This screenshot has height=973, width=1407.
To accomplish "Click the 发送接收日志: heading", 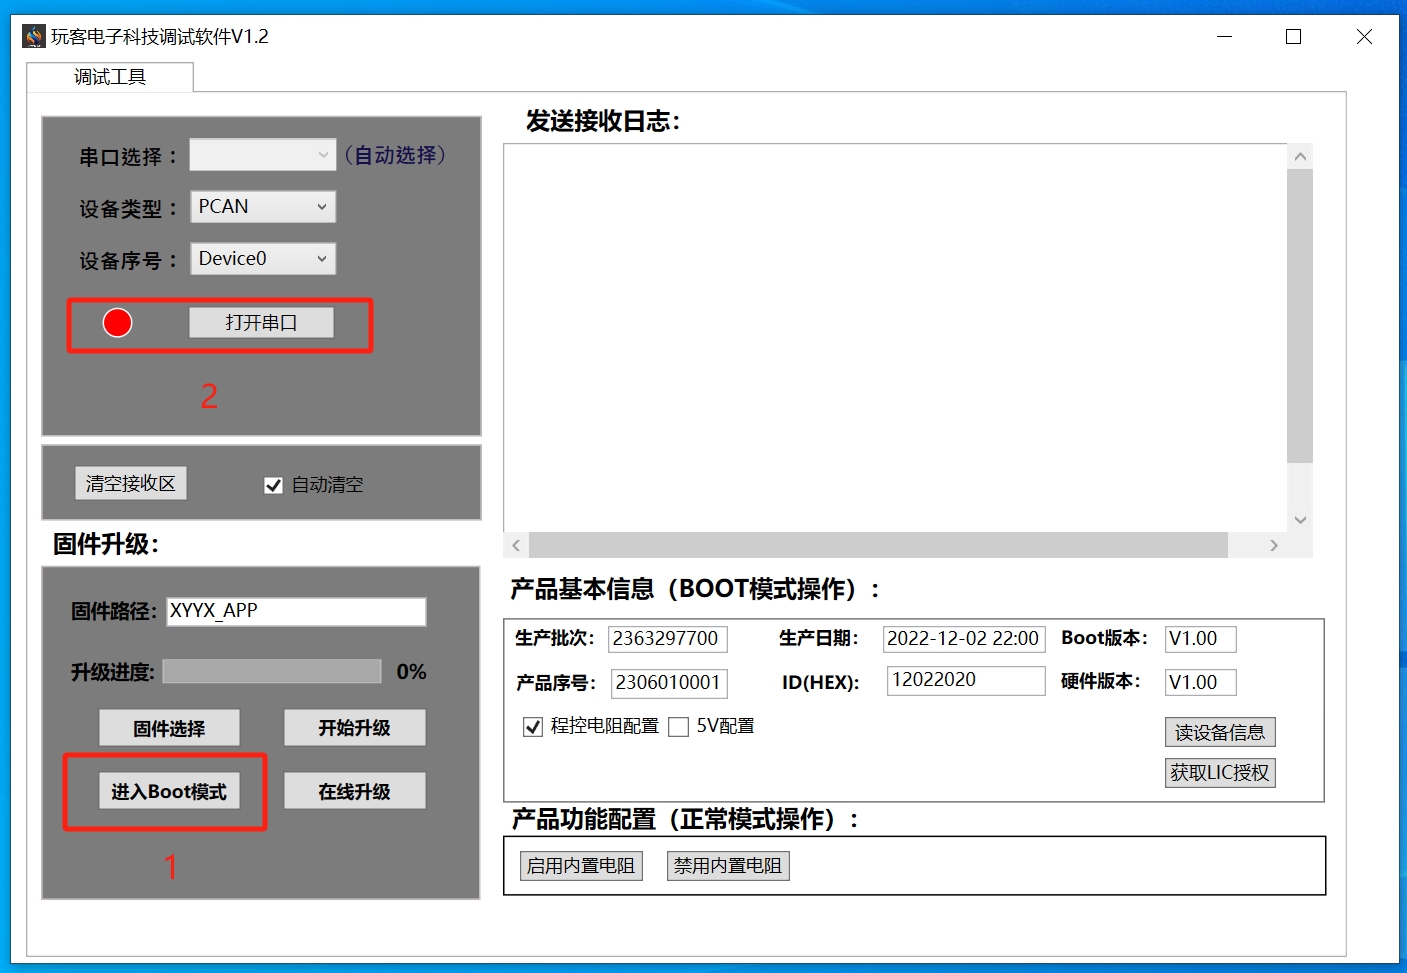I will click(x=603, y=122).
